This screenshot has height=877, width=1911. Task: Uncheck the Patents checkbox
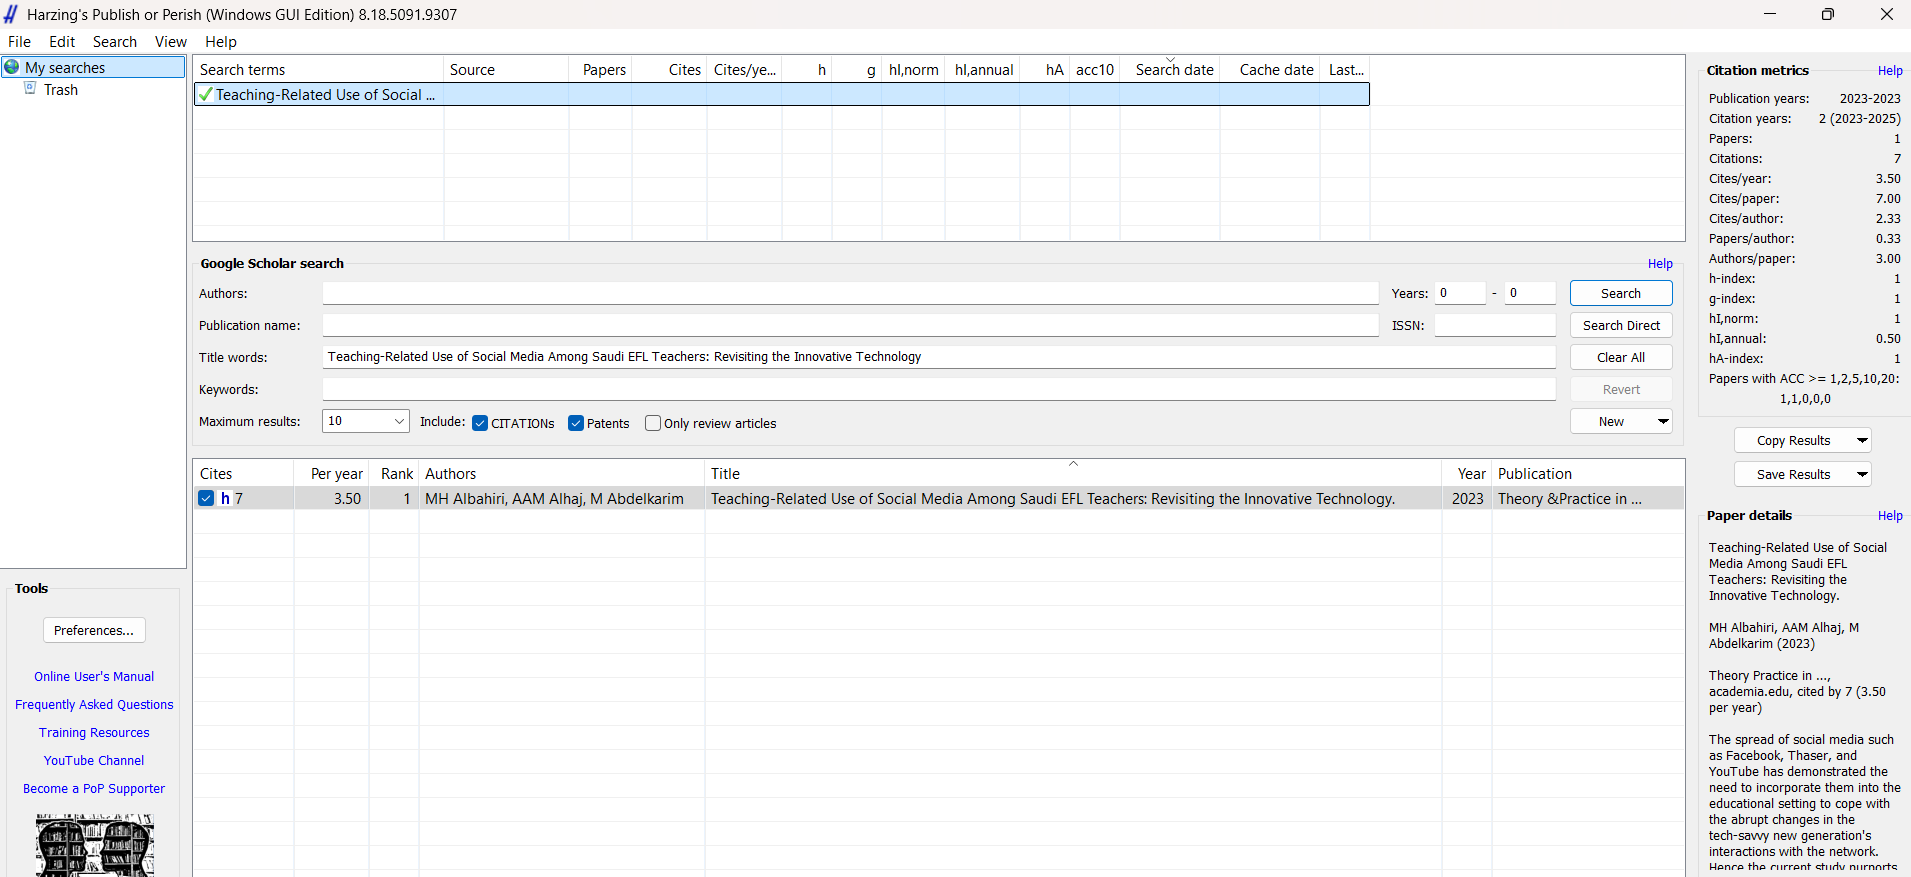[x=576, y=423]
